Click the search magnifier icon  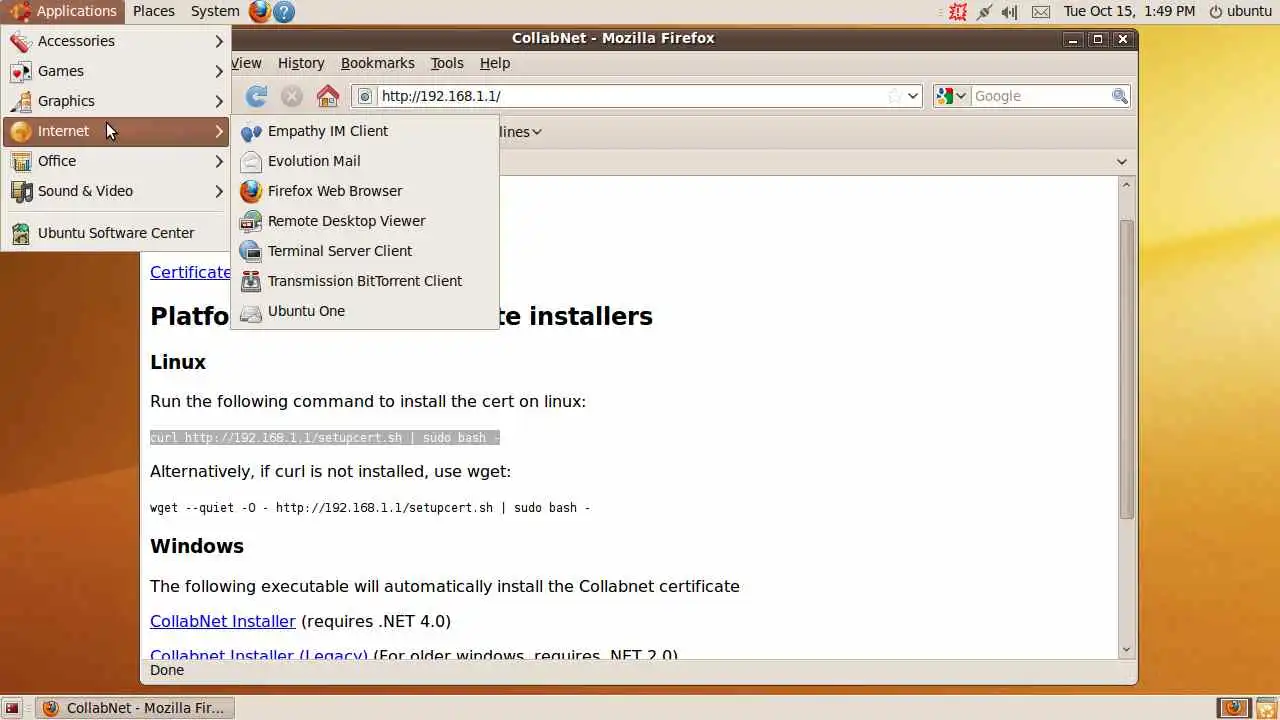coord(1120,96)
